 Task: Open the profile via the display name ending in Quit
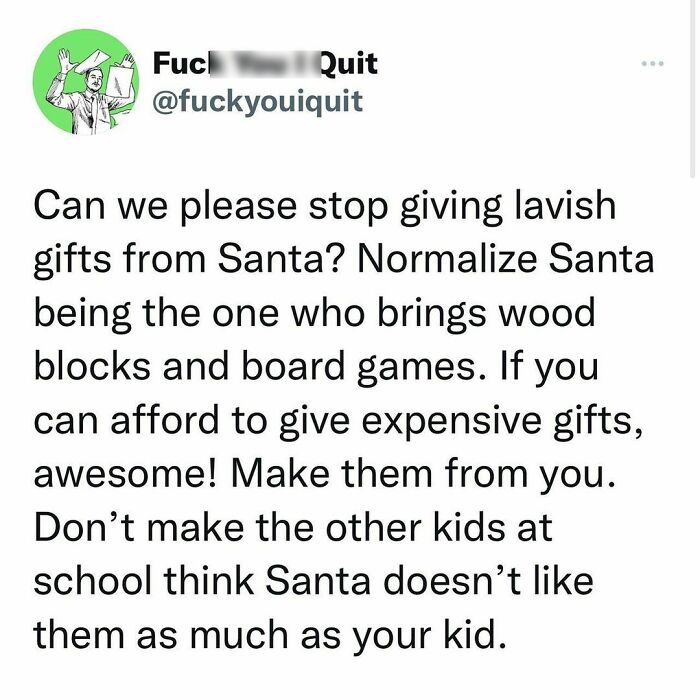(265, 63)
